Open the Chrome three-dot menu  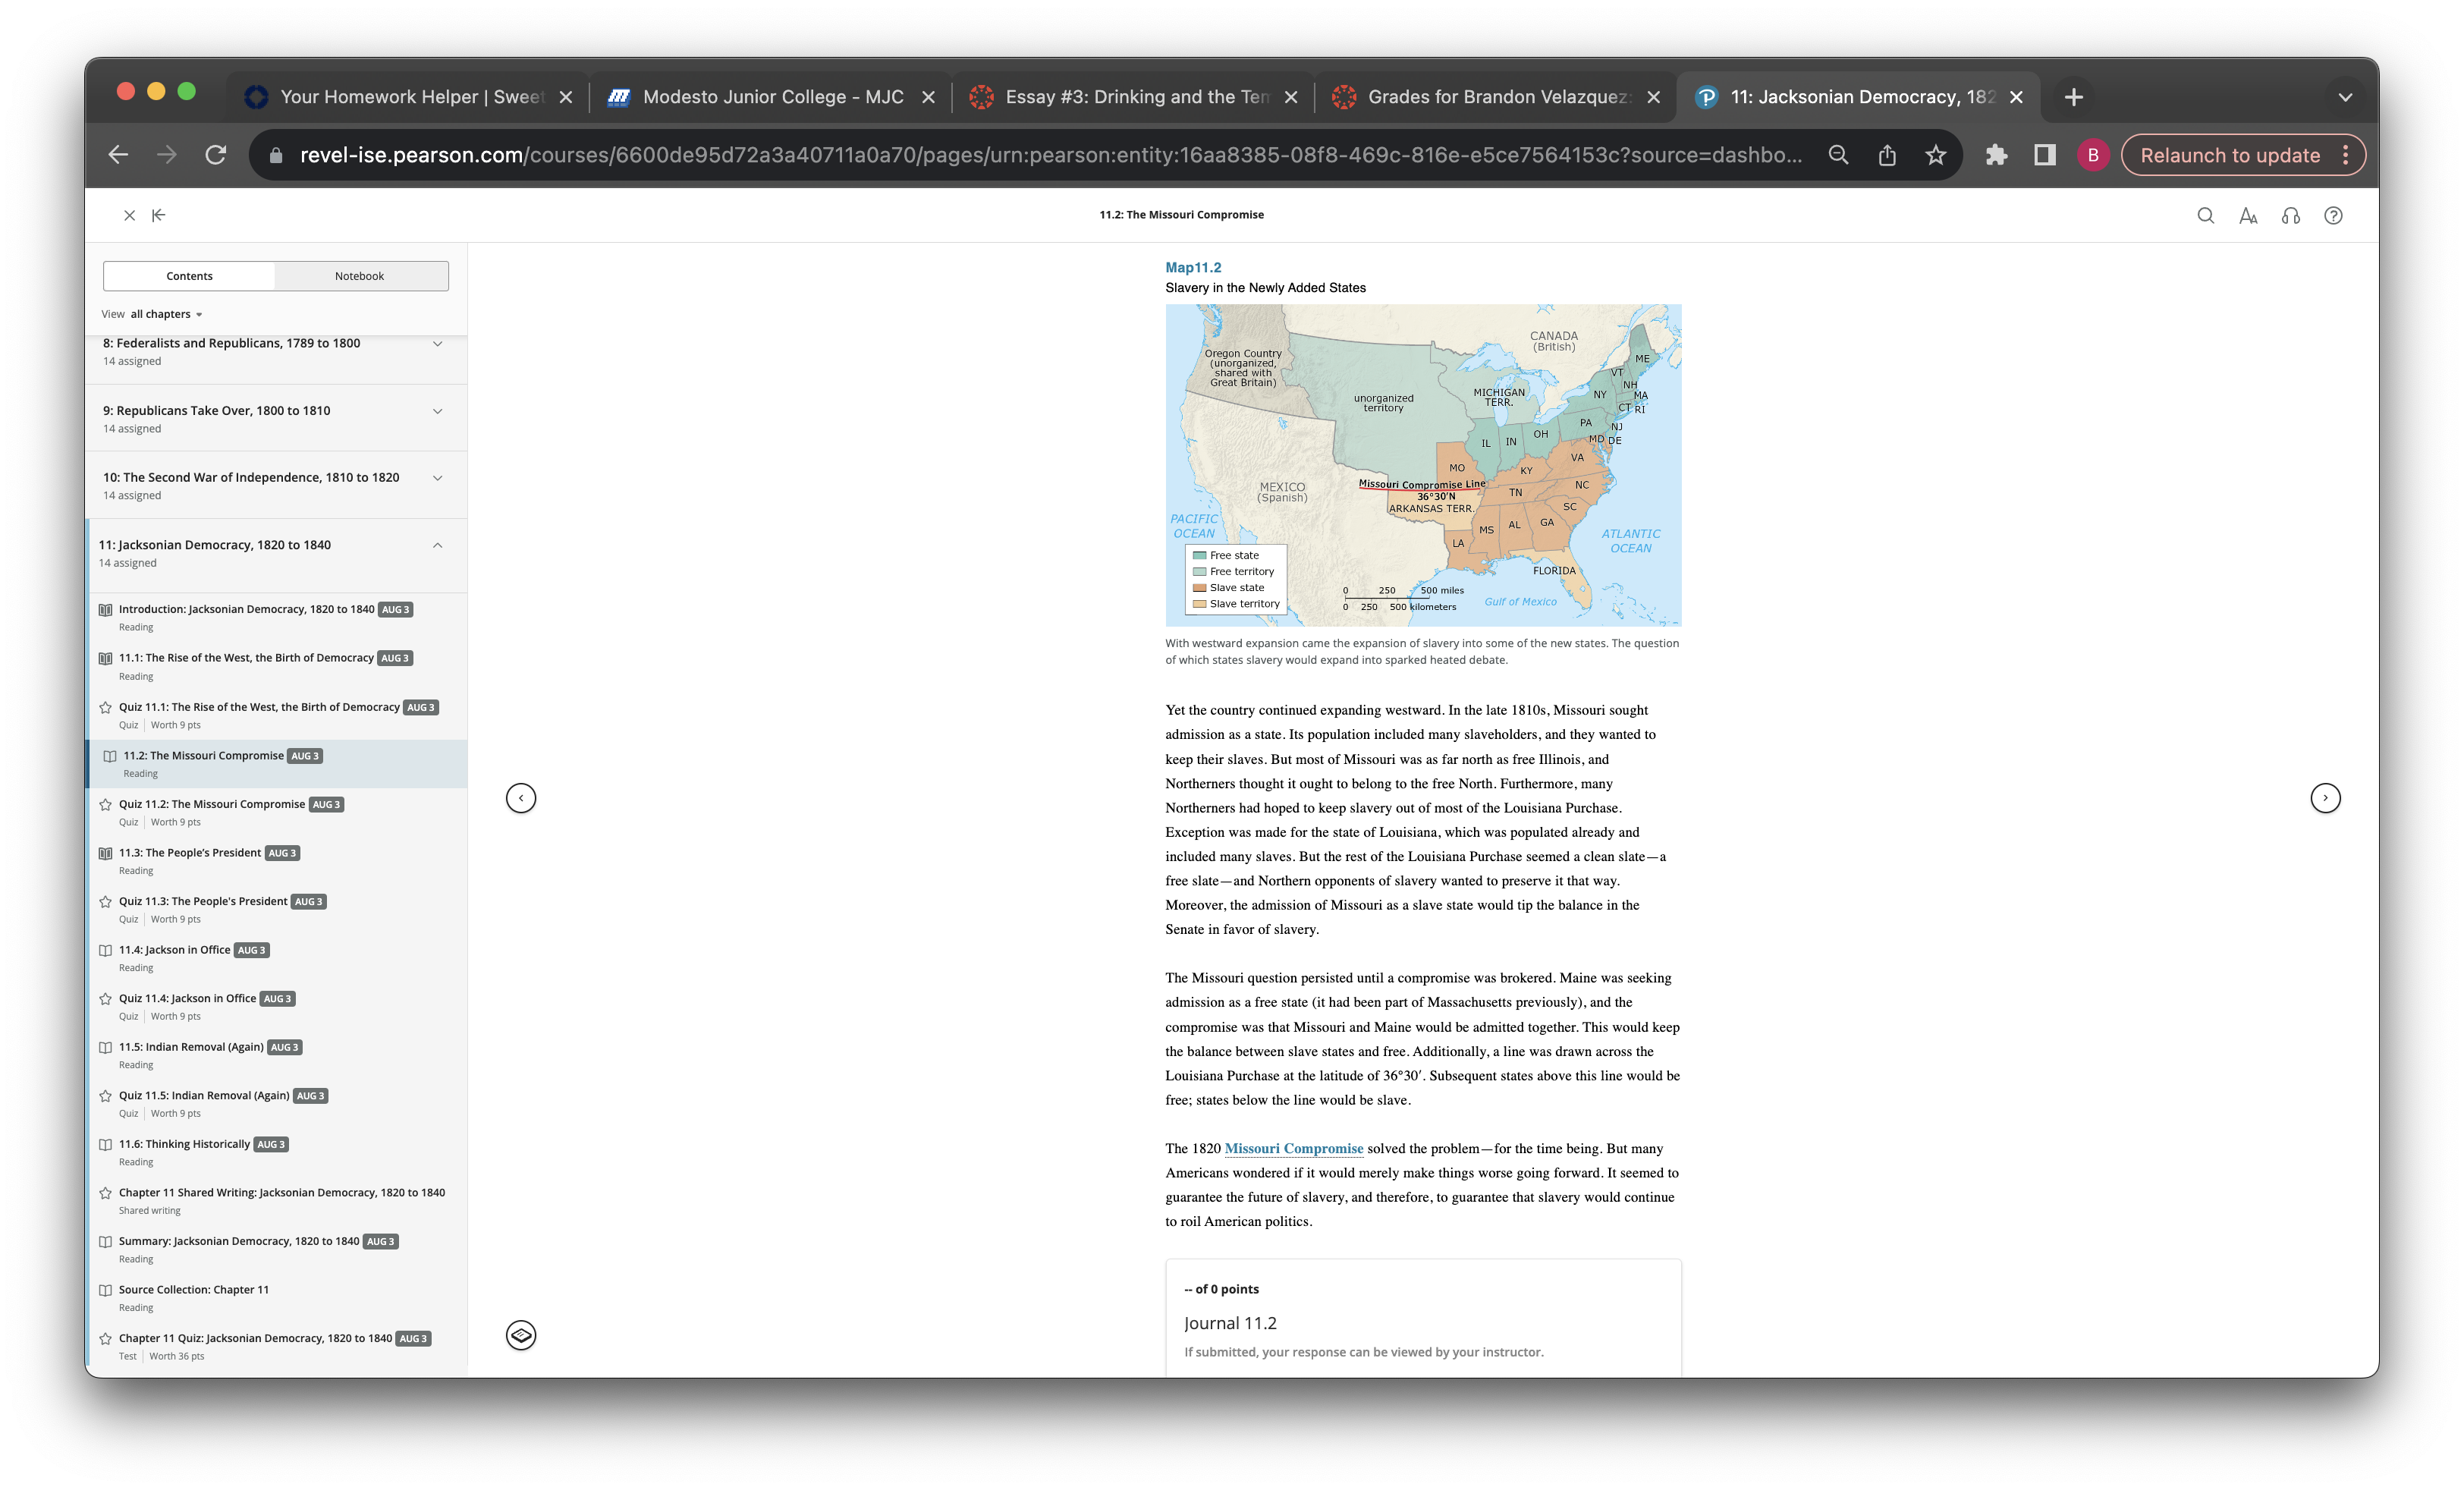pos(2346,155)
